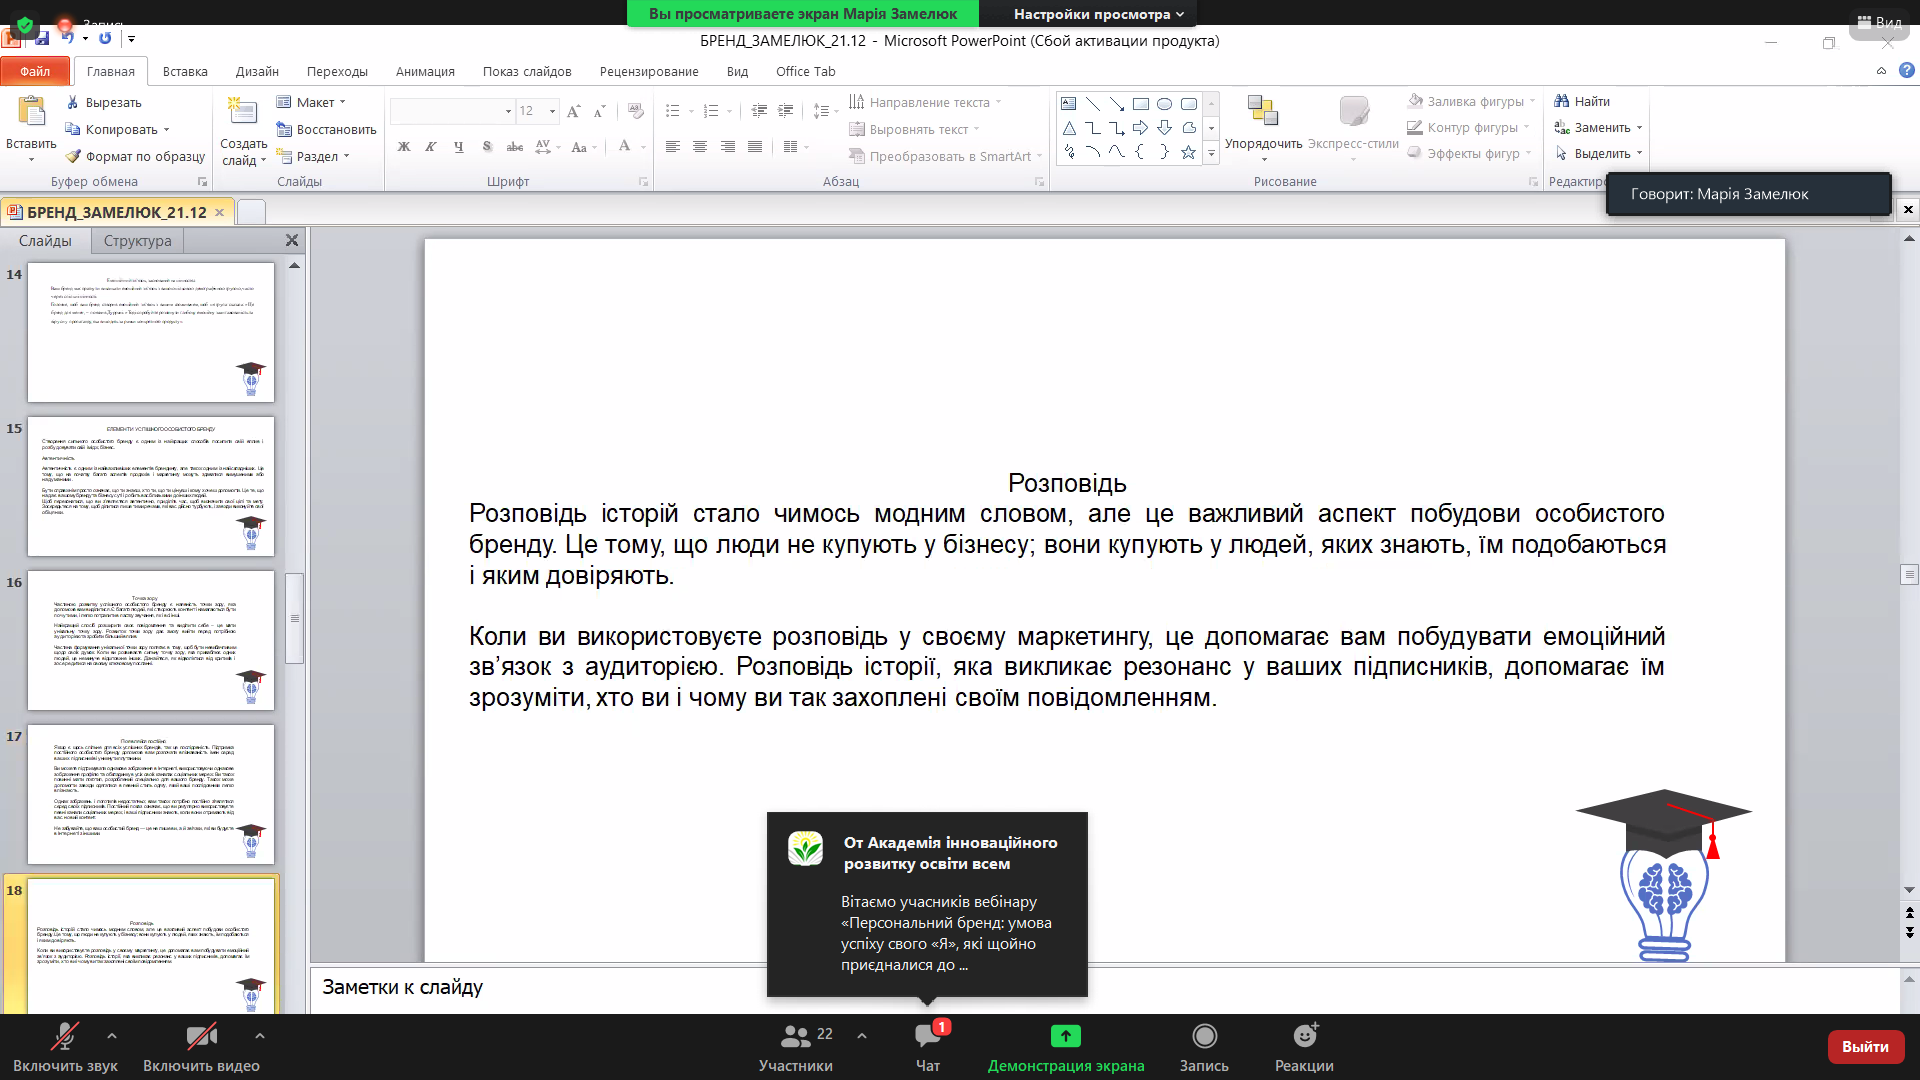Toggle bold Ж formatting button
1920x1080 pixels.
point(404,146)
